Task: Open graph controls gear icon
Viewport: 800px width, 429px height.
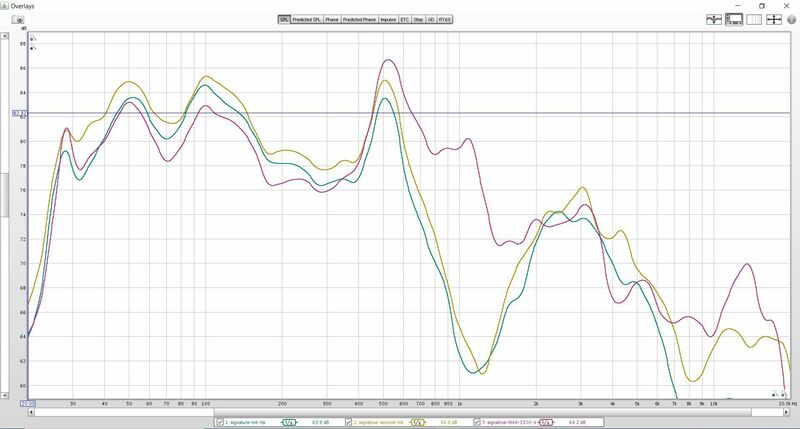Action: click(792, 20)
